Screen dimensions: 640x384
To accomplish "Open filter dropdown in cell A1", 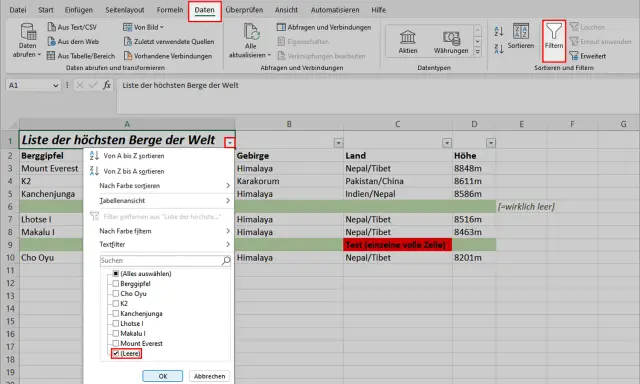I will click(x=230, y=142).
